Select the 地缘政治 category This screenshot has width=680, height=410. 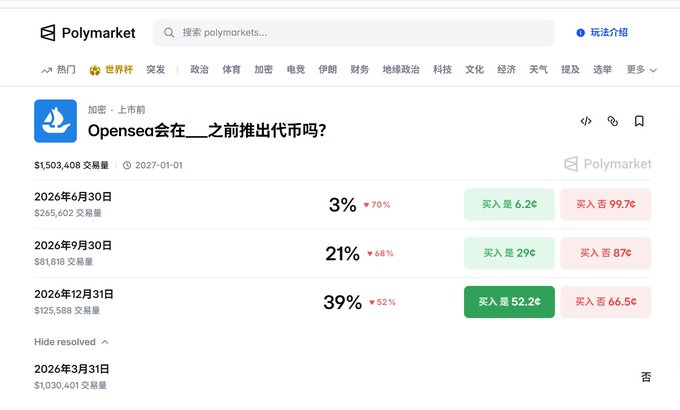click(401, 69)
